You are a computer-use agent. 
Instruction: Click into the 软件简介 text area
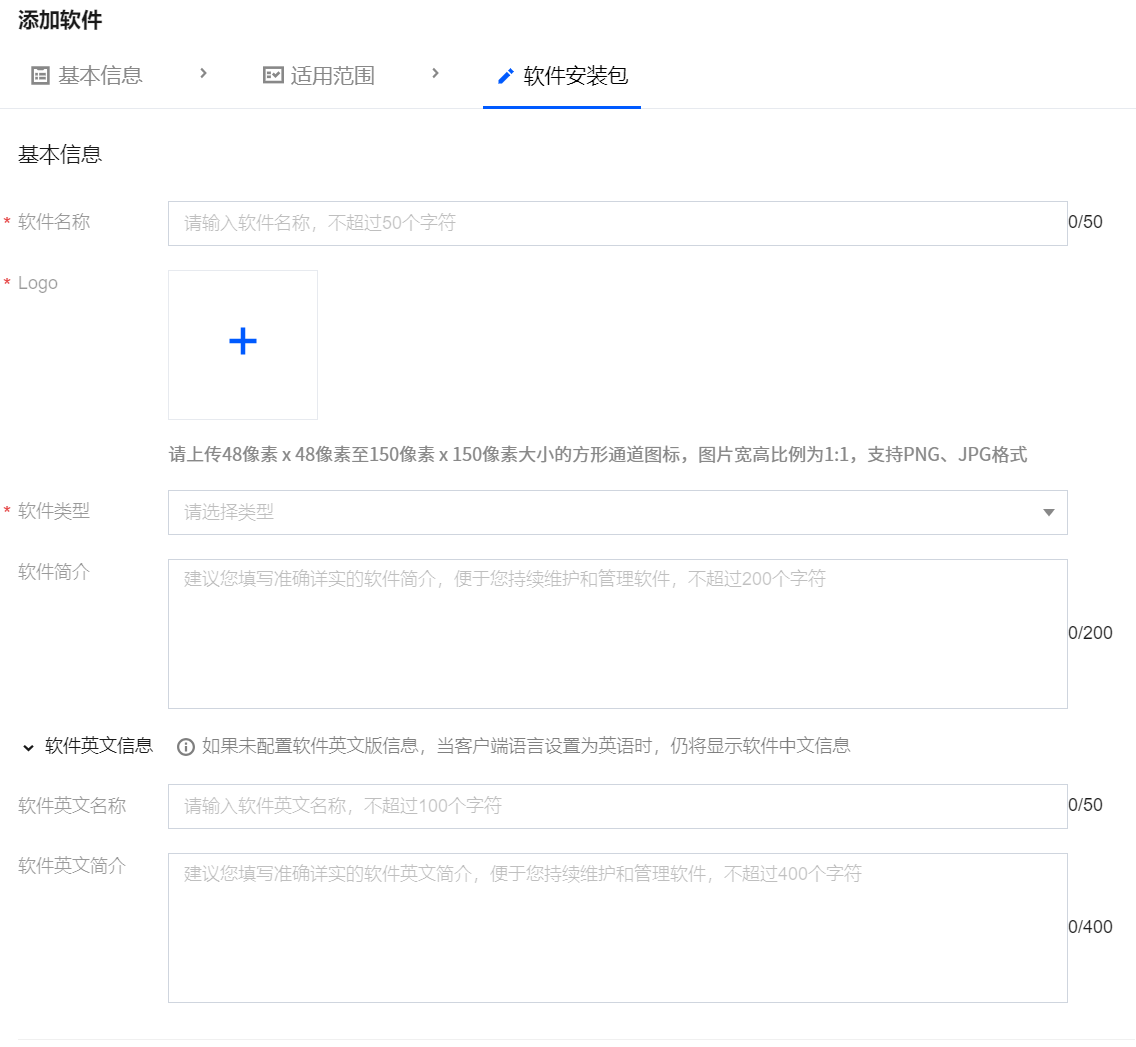(x=617, y=634)
